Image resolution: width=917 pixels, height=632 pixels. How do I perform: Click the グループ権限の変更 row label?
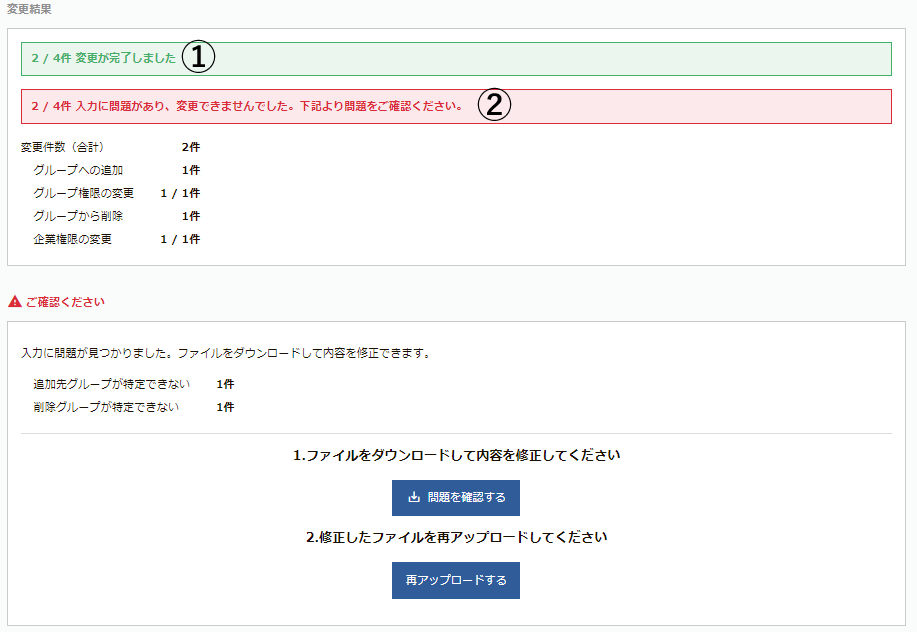(x=84, y=193)
